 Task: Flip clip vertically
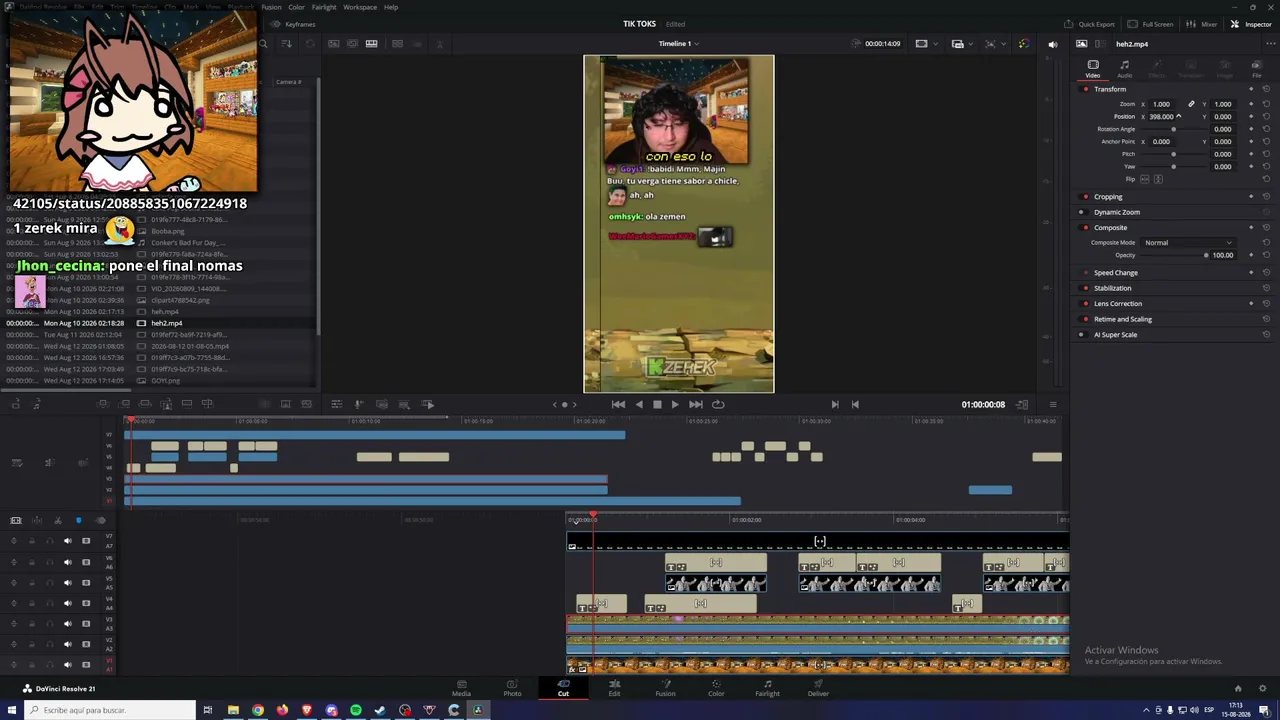point(1158,179)
